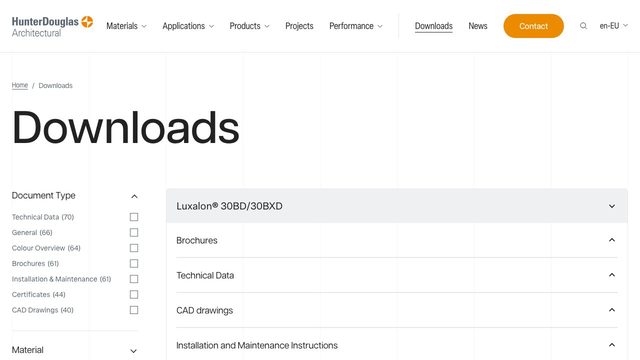Screen dimensions: 640x360
Task: Open the Applications navigation menu
Action: pos(188,26)
